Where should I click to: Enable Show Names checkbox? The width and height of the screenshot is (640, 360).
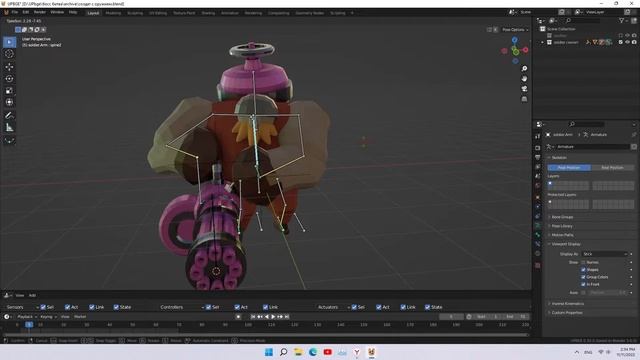click(x=583, y=262)
